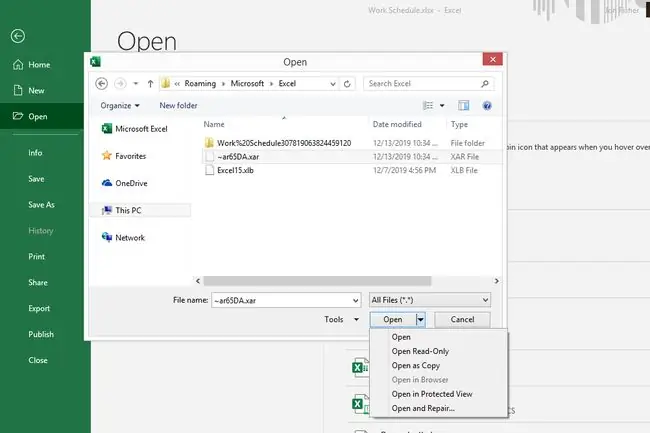Open the Publish page

click(41, 334)
